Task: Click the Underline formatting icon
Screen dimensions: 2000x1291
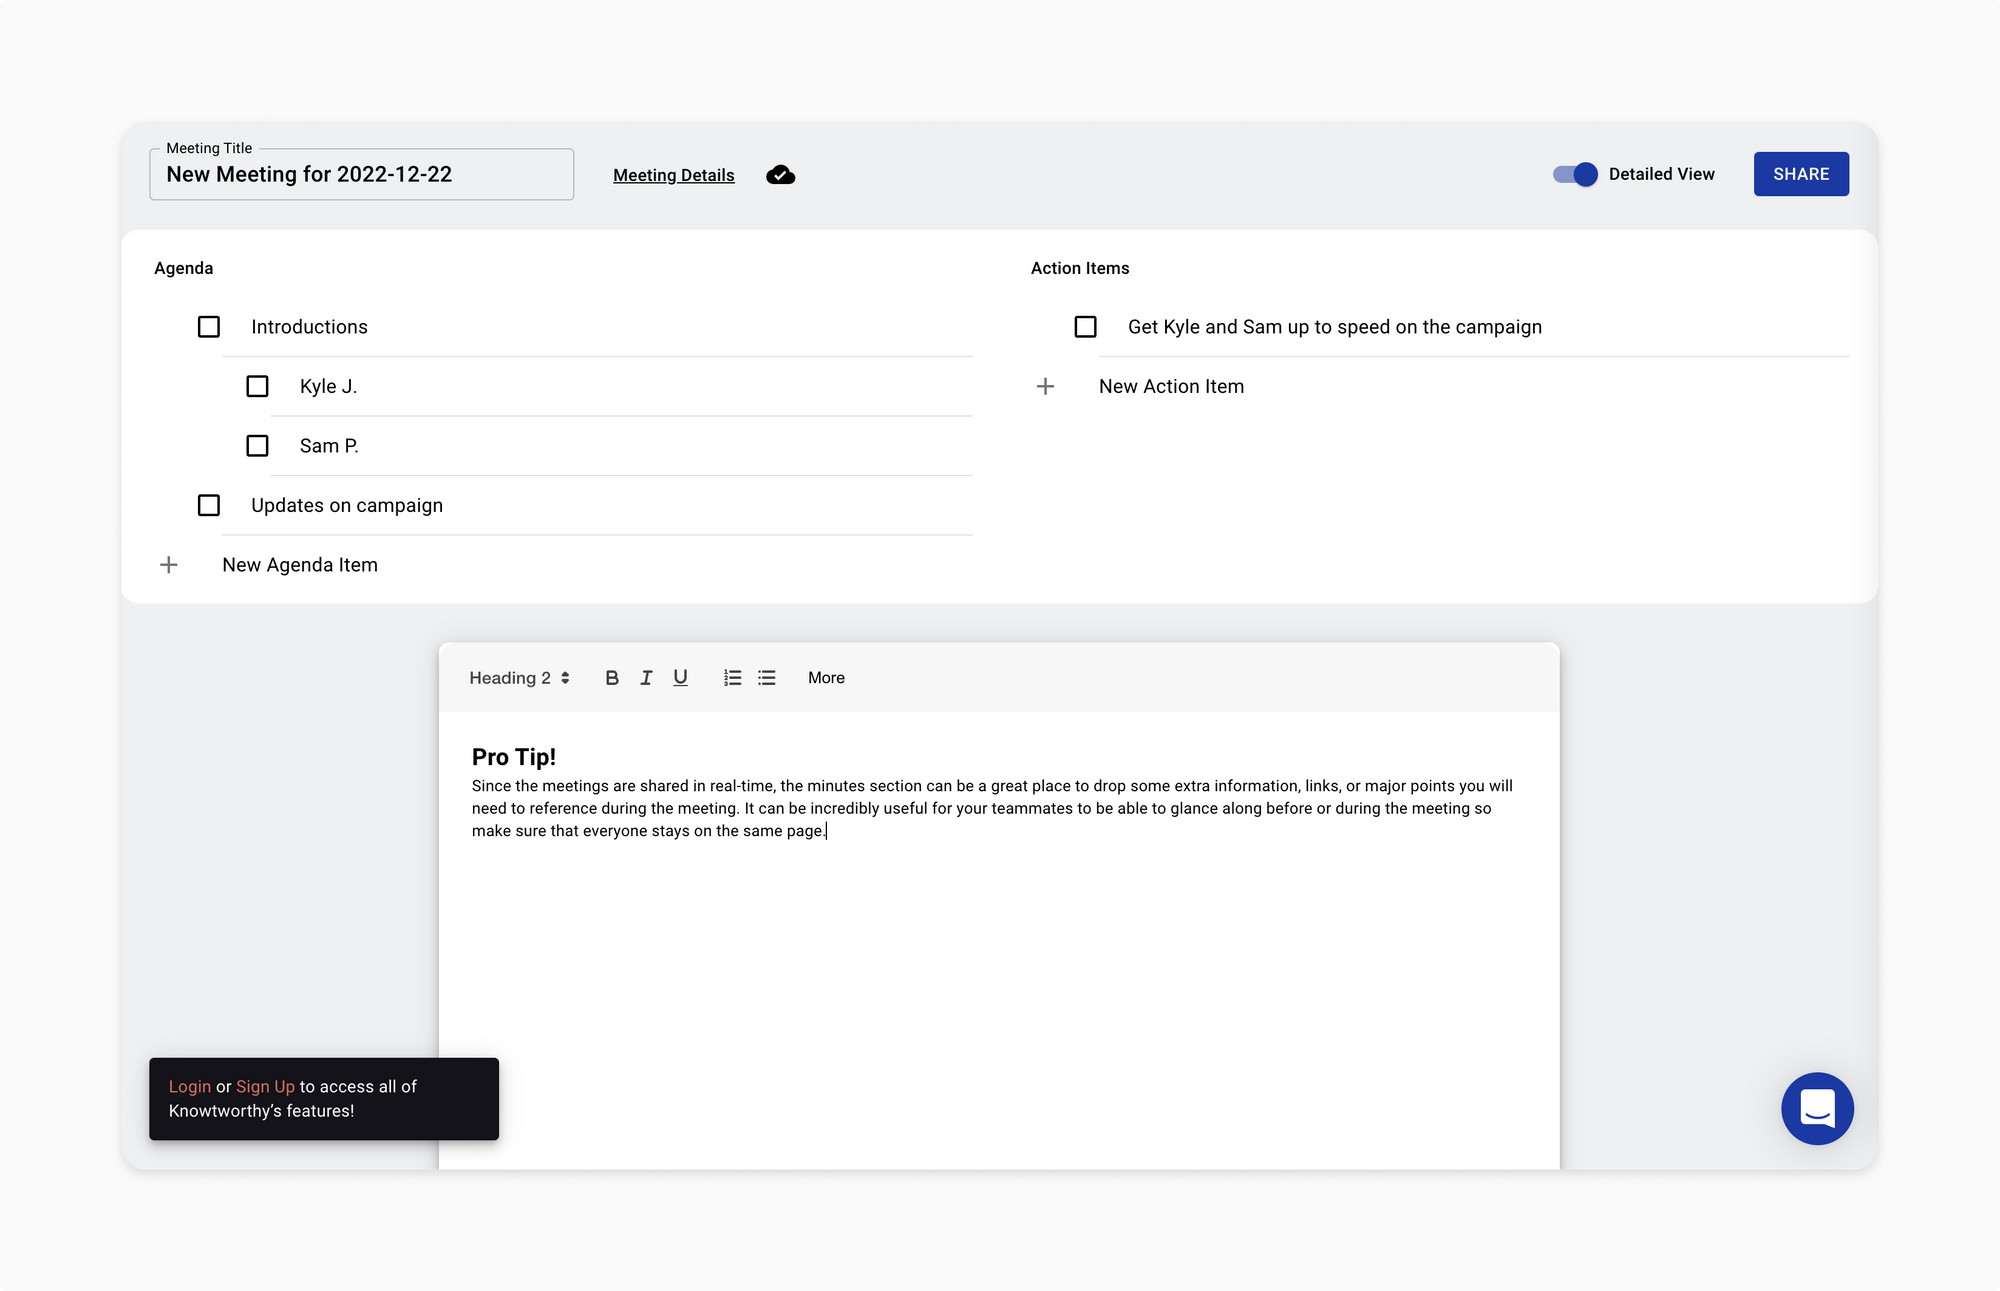Action: click(x=678, y=676)
